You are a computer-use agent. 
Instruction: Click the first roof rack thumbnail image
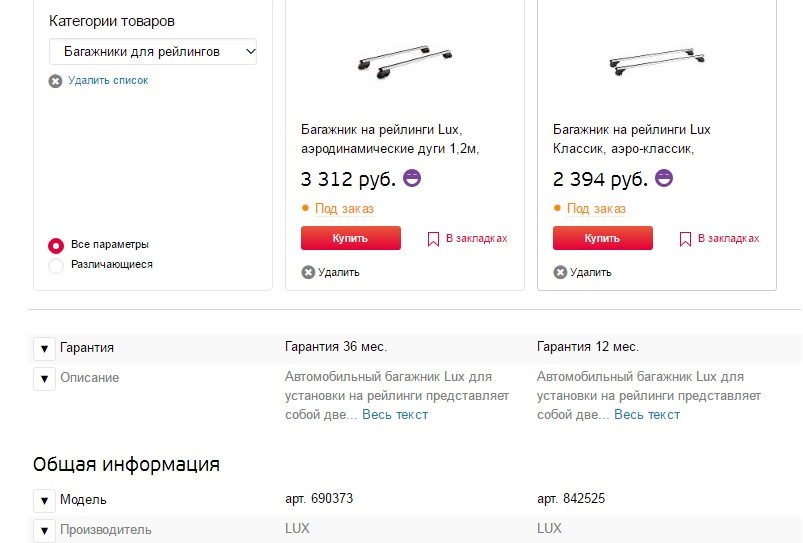[405, 61]
